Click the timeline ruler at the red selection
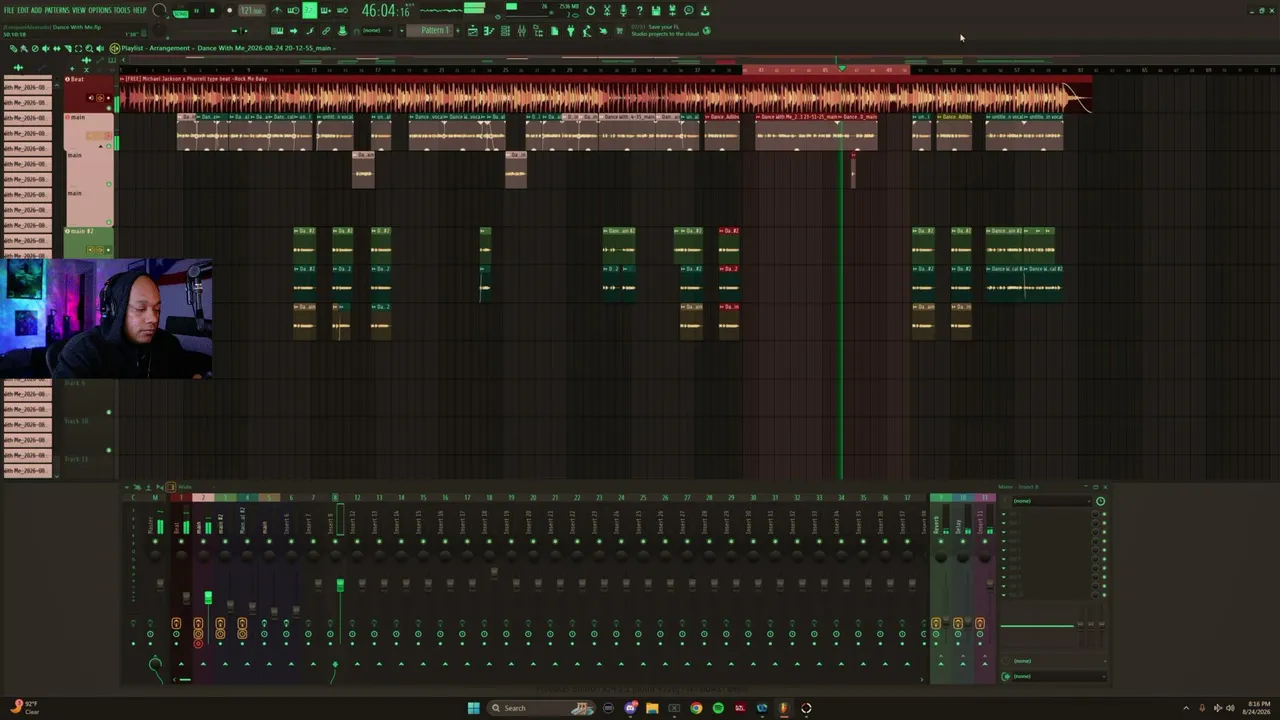This screenshot has height=720, width=1280. (x=825, y=70)
